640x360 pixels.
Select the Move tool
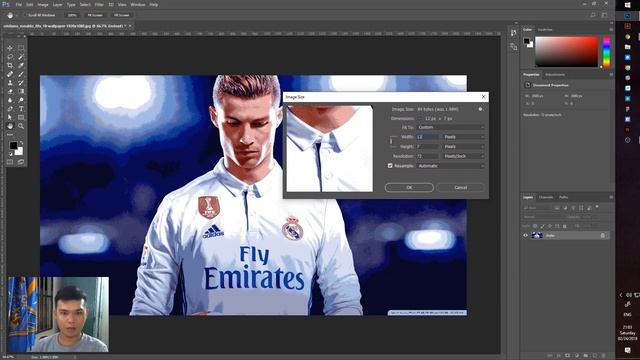pyautogui.click(x=10, y=48)
